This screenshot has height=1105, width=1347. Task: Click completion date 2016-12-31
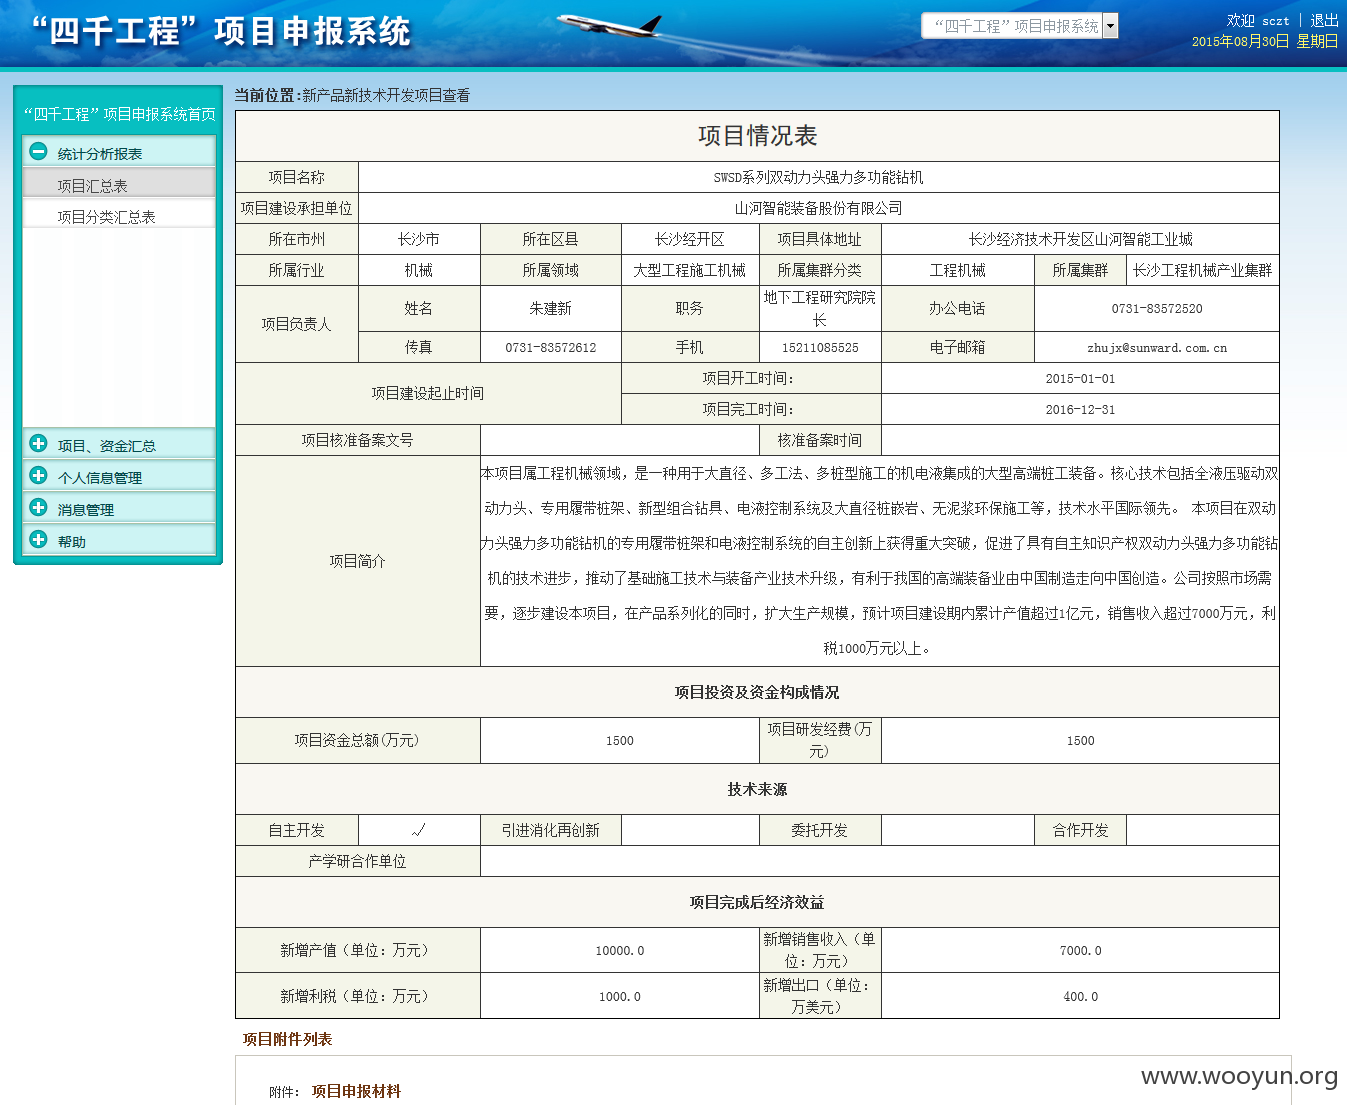click(1080, 409)
